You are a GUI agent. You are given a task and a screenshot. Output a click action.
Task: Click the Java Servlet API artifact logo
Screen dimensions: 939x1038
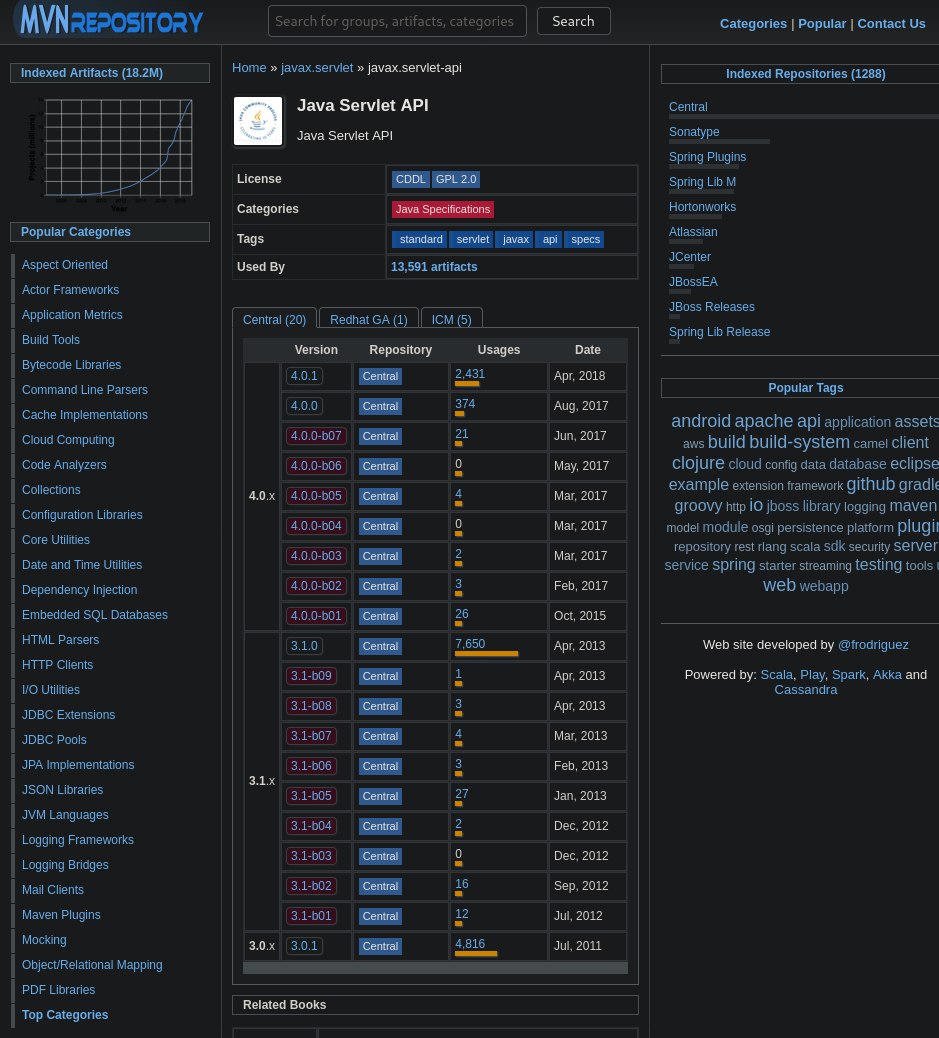(258, 121)
